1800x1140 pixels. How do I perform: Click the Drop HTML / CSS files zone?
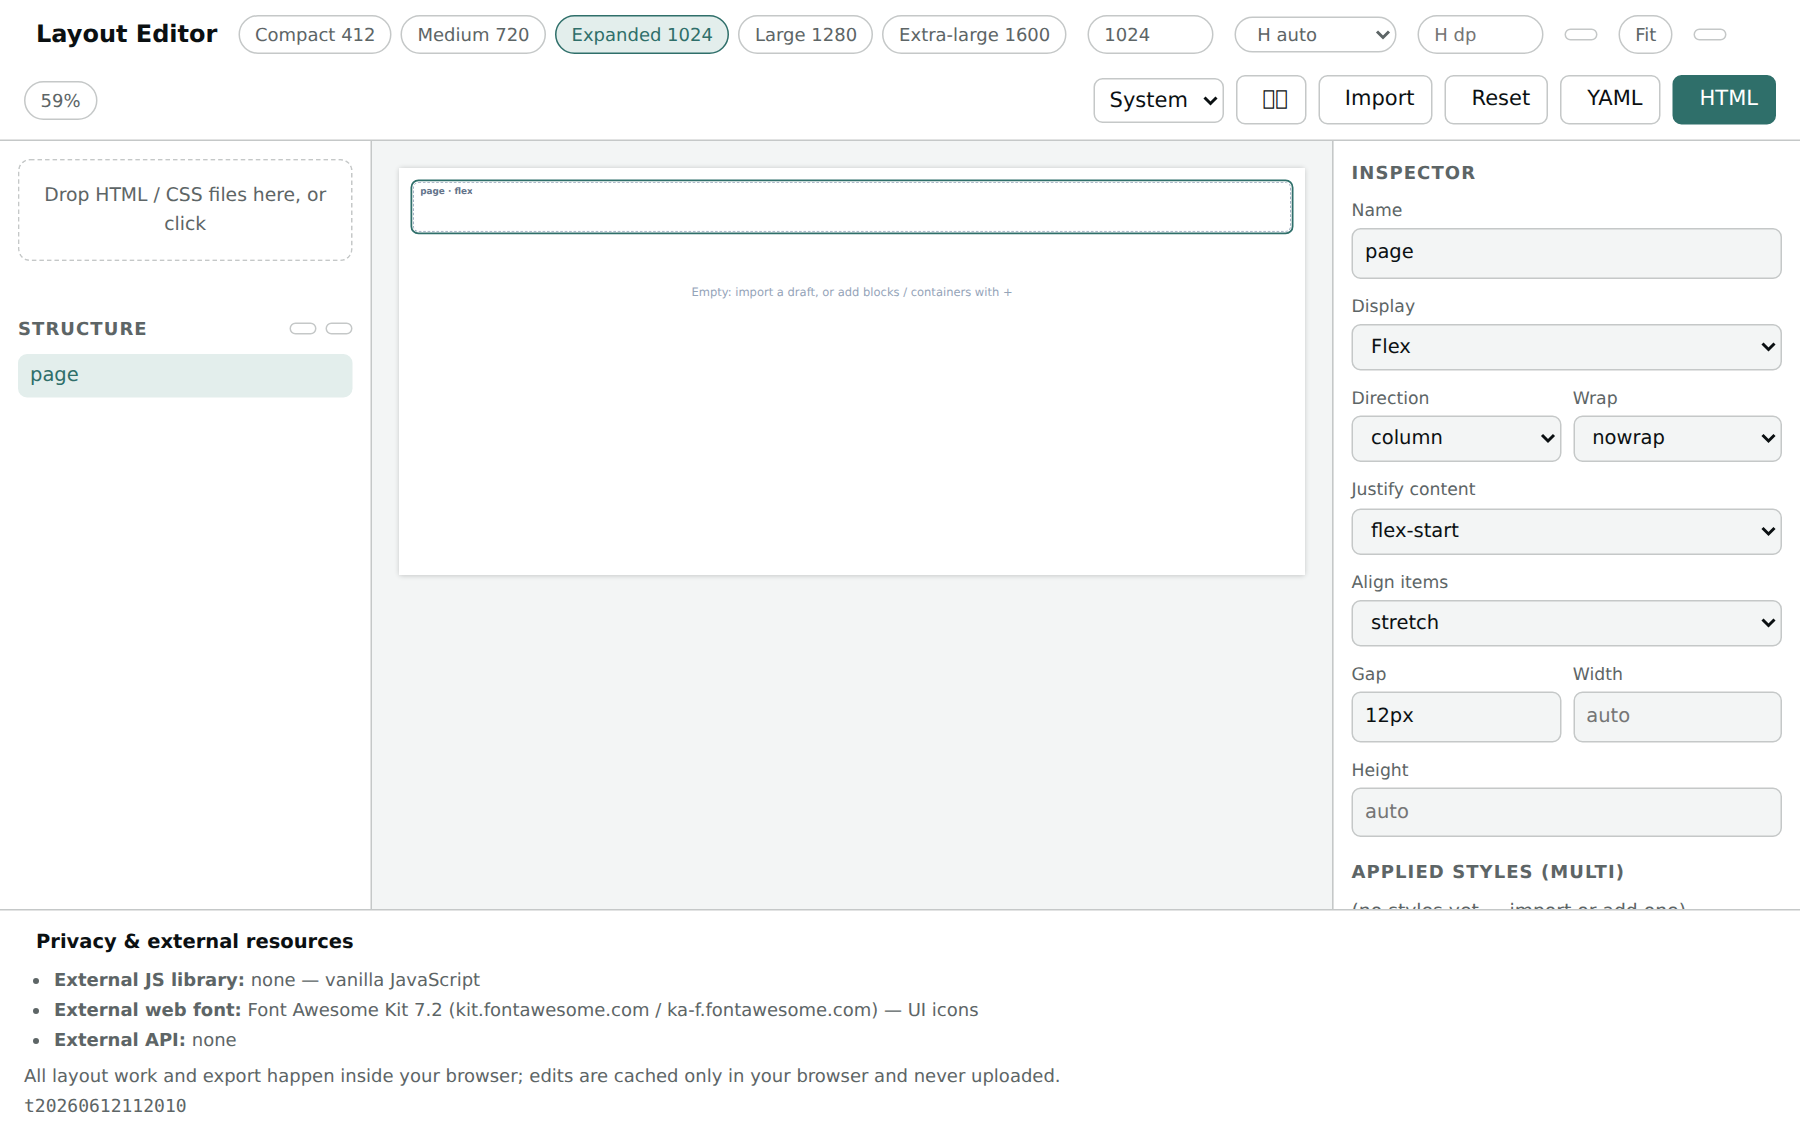(x=185, y=210)
